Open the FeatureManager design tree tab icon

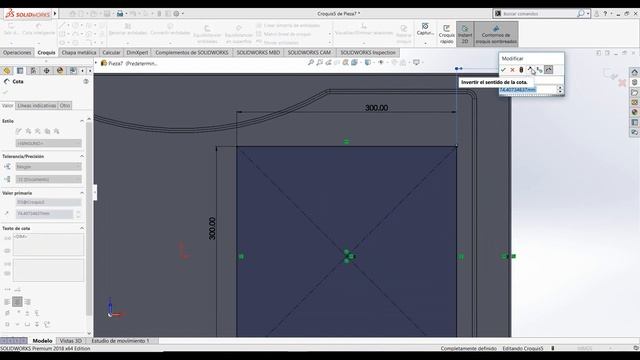[7, 71]
